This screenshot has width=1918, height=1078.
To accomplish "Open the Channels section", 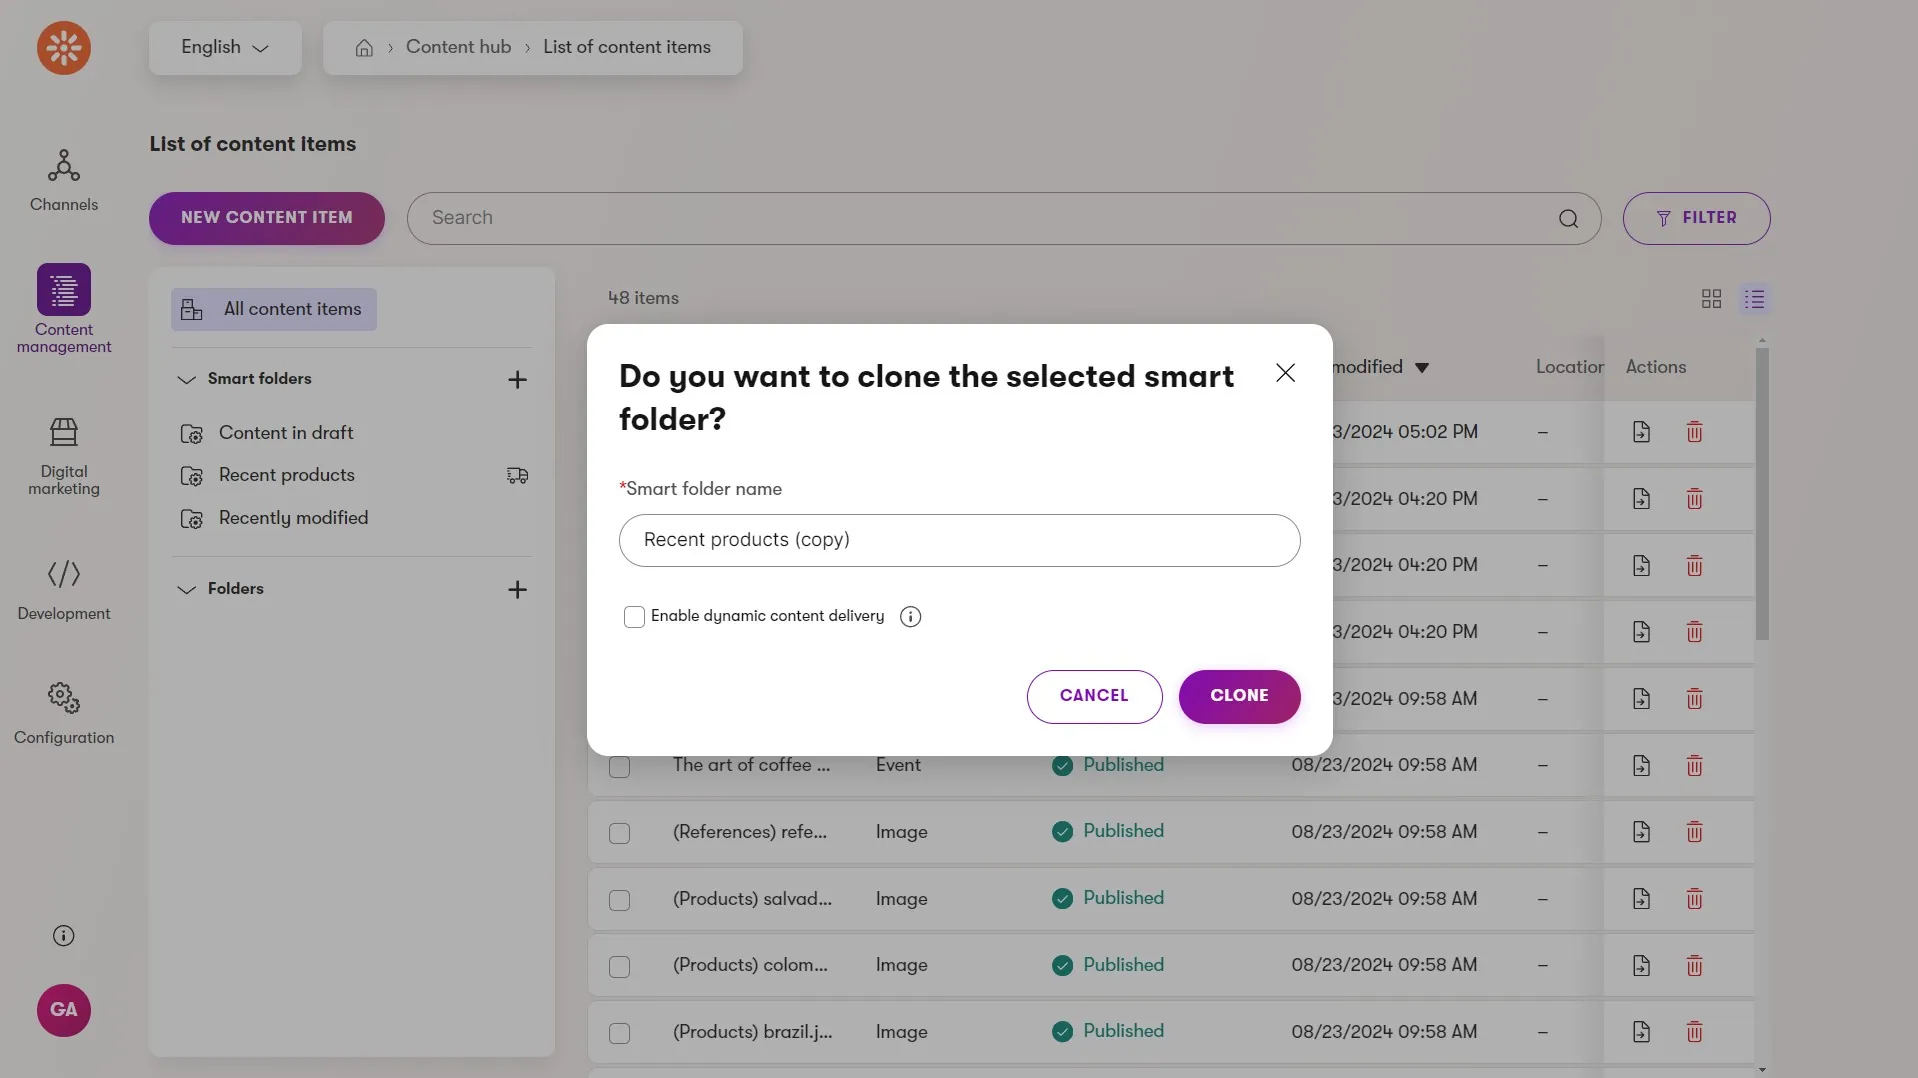I will (64, 180).
